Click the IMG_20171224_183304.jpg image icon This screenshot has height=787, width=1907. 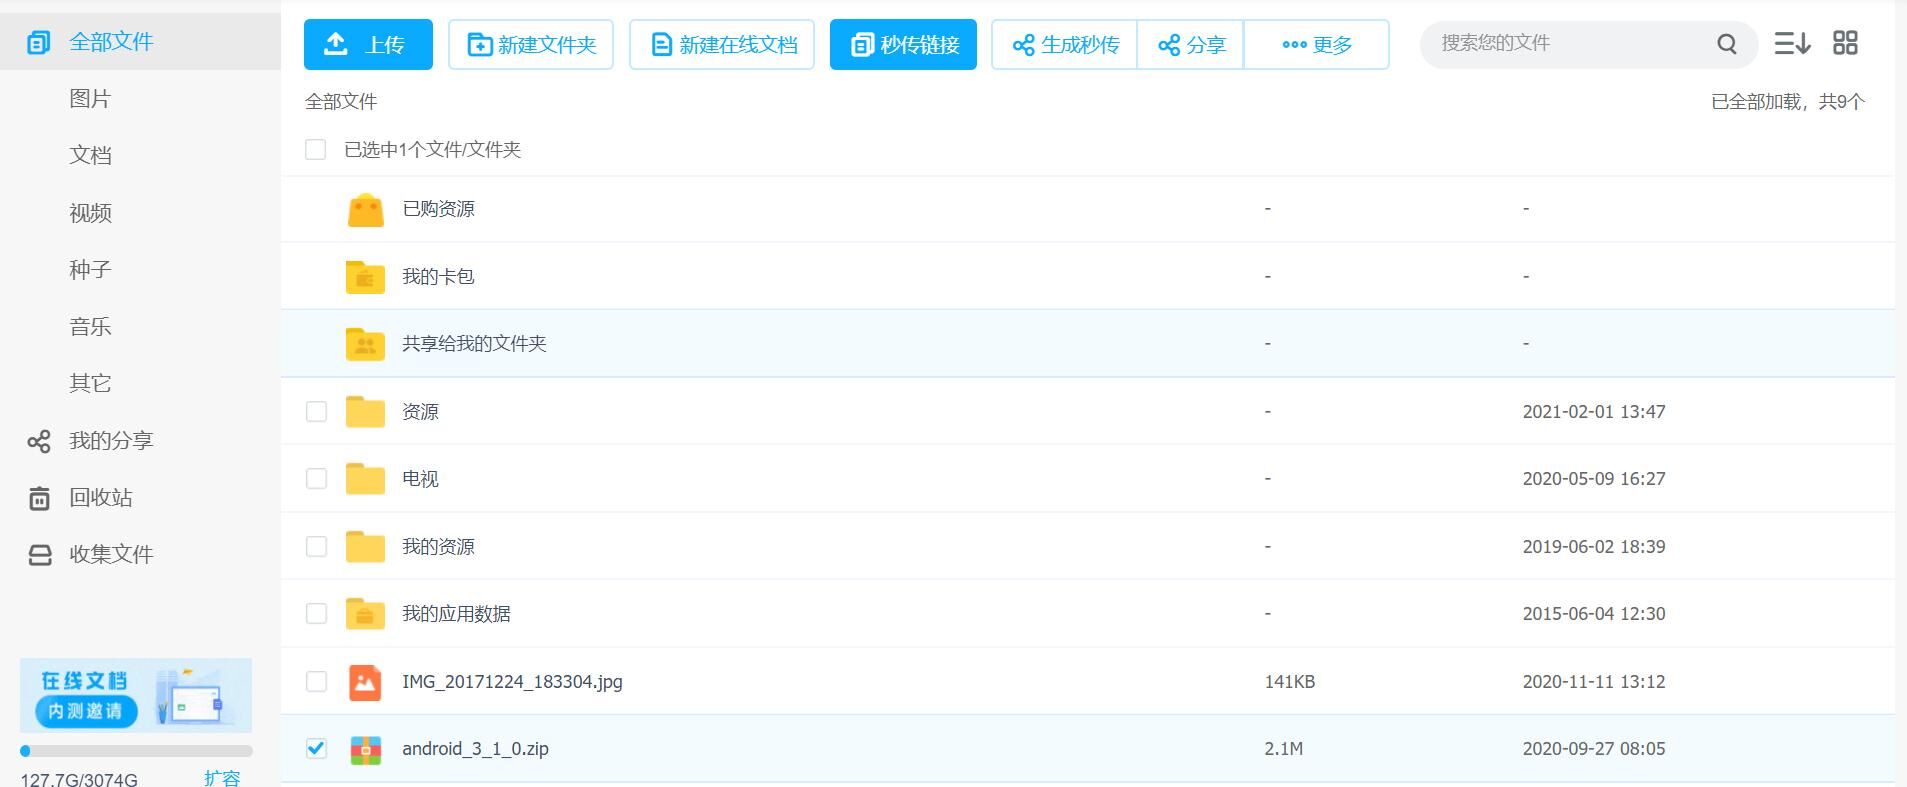pos(365,682)
